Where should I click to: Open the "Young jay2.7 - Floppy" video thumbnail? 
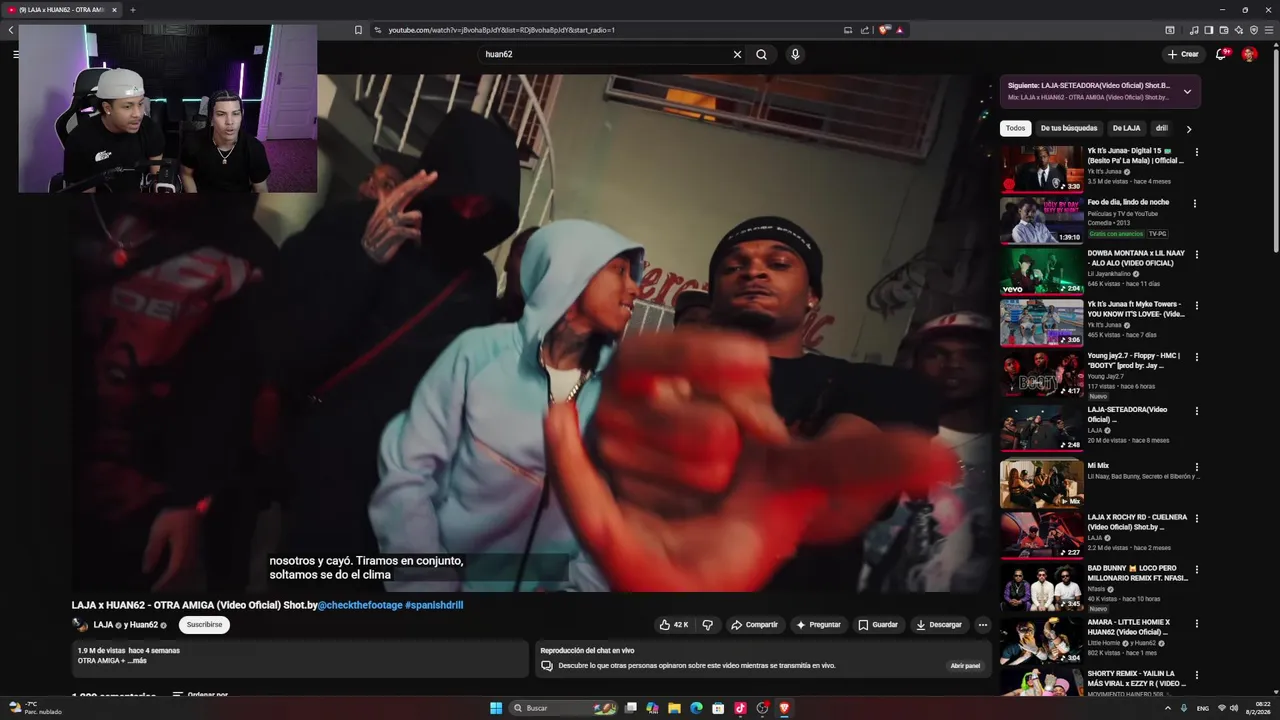[1041, 374]
